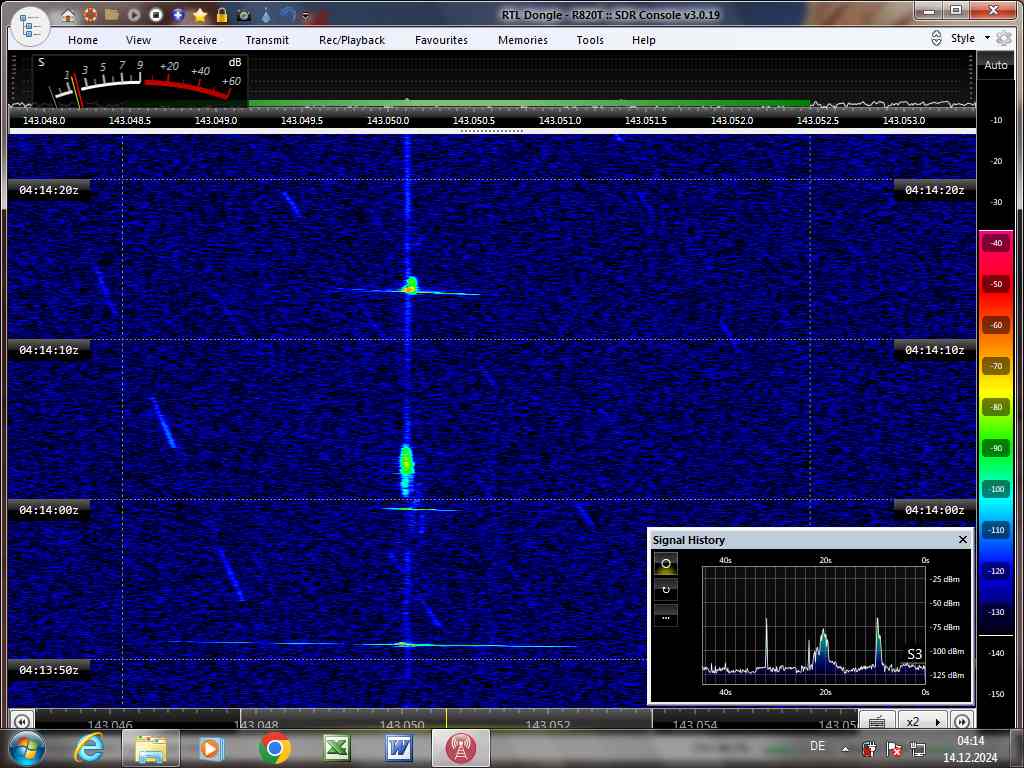Click the SDR Console antenna taskbar icon
This screenshot has height=768, width=1024.
click(x=460, y=748)
